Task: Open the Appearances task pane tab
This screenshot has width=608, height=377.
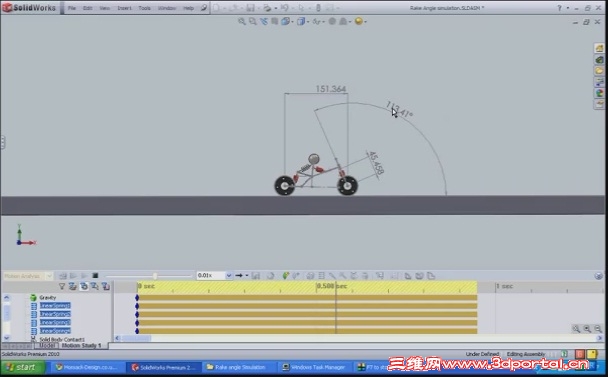Action: 599,93
